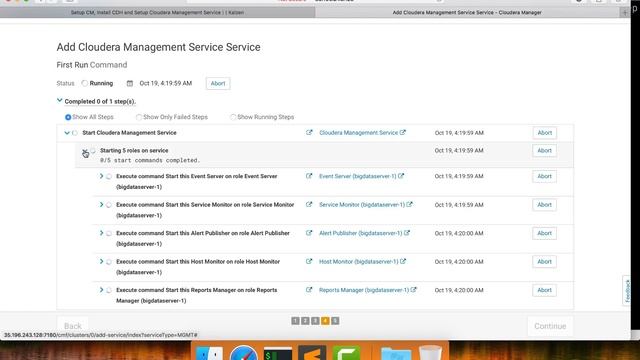Abort the Alert Publisher start command
Viewport: 640px width, 360px height.
coord(544,233)
